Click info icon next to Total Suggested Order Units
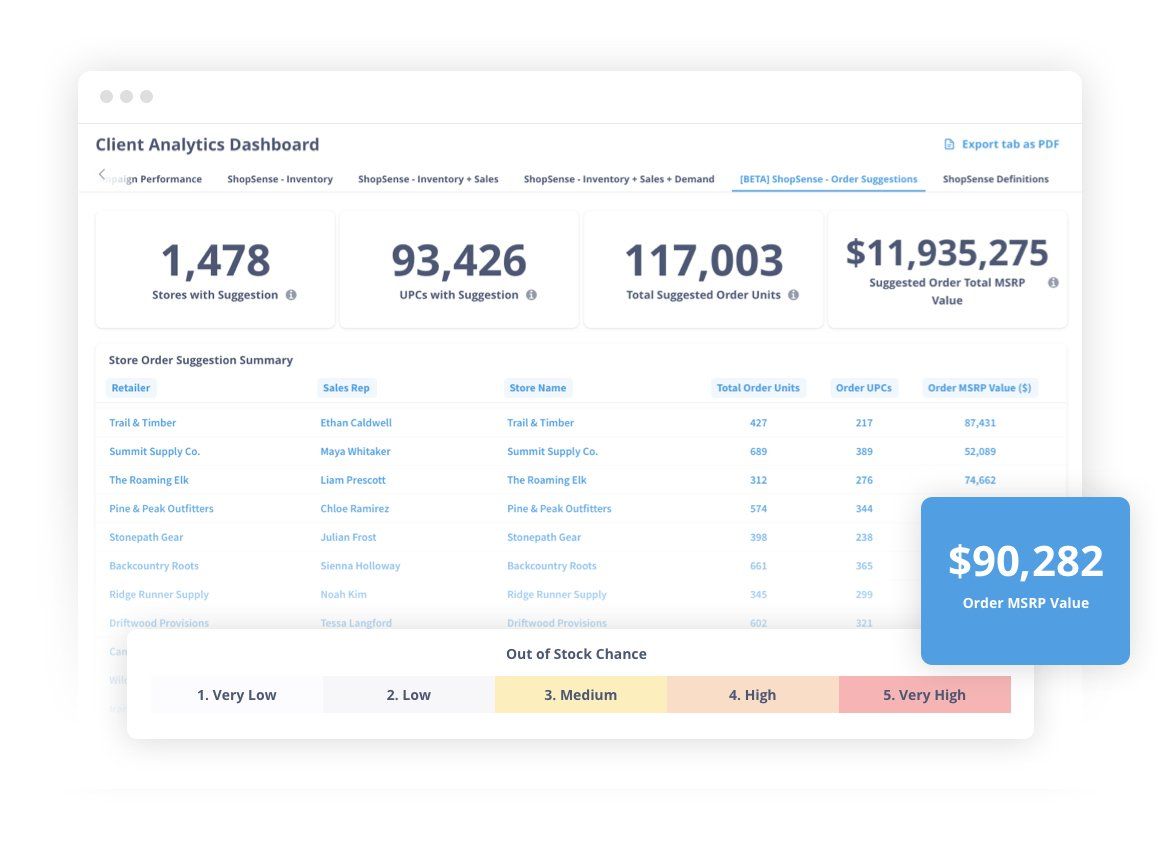The image size is (1160, 860). (x=793, y=295)
